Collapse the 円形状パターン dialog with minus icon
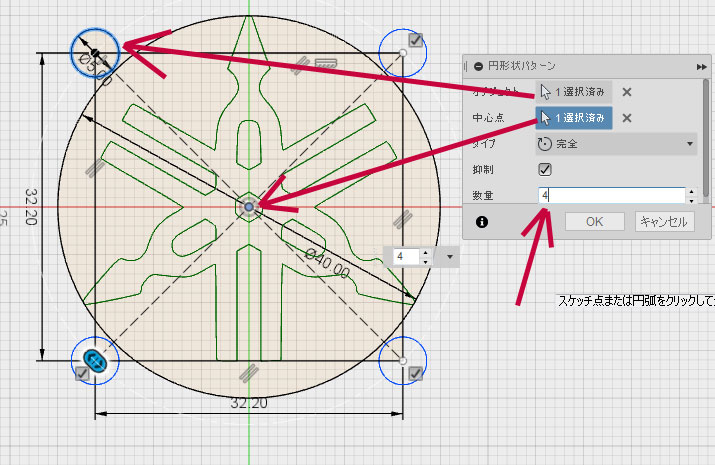 (x=478, y=66)
